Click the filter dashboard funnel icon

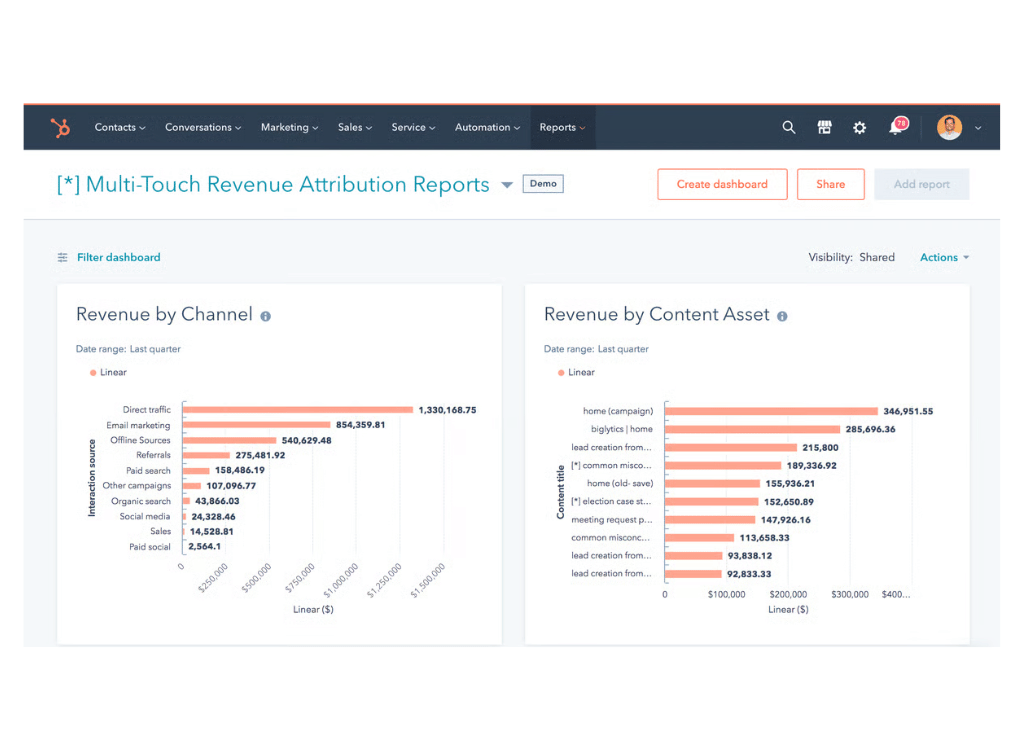pos(65,257)
